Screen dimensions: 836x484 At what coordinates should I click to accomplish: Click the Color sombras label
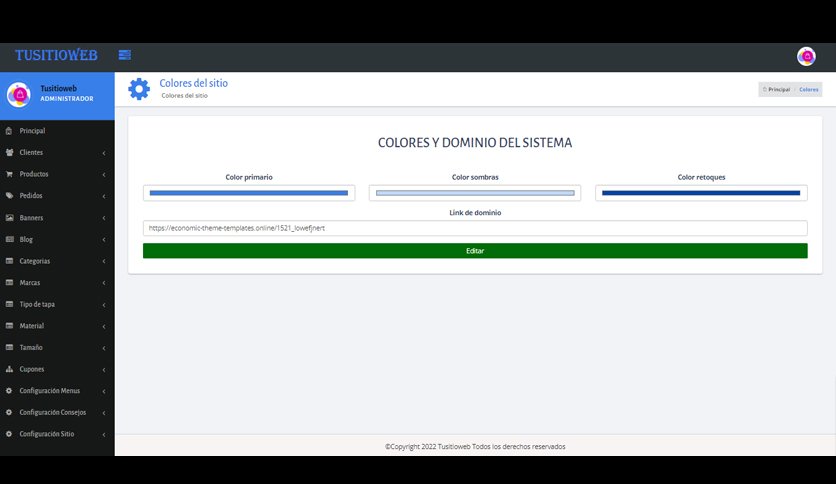(x=475, y=177)
